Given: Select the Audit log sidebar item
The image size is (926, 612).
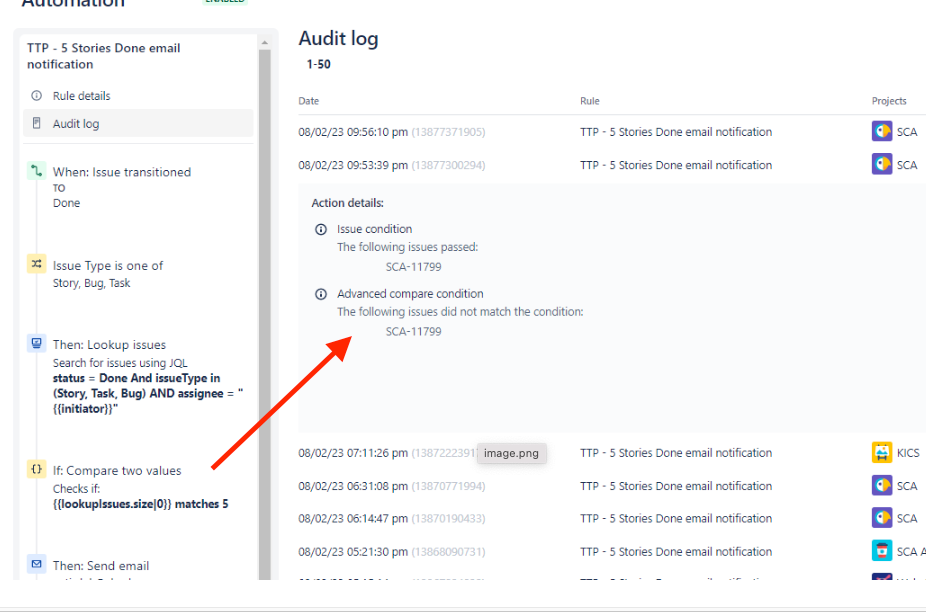Looking at the screenshot, I should coord(138,123).
